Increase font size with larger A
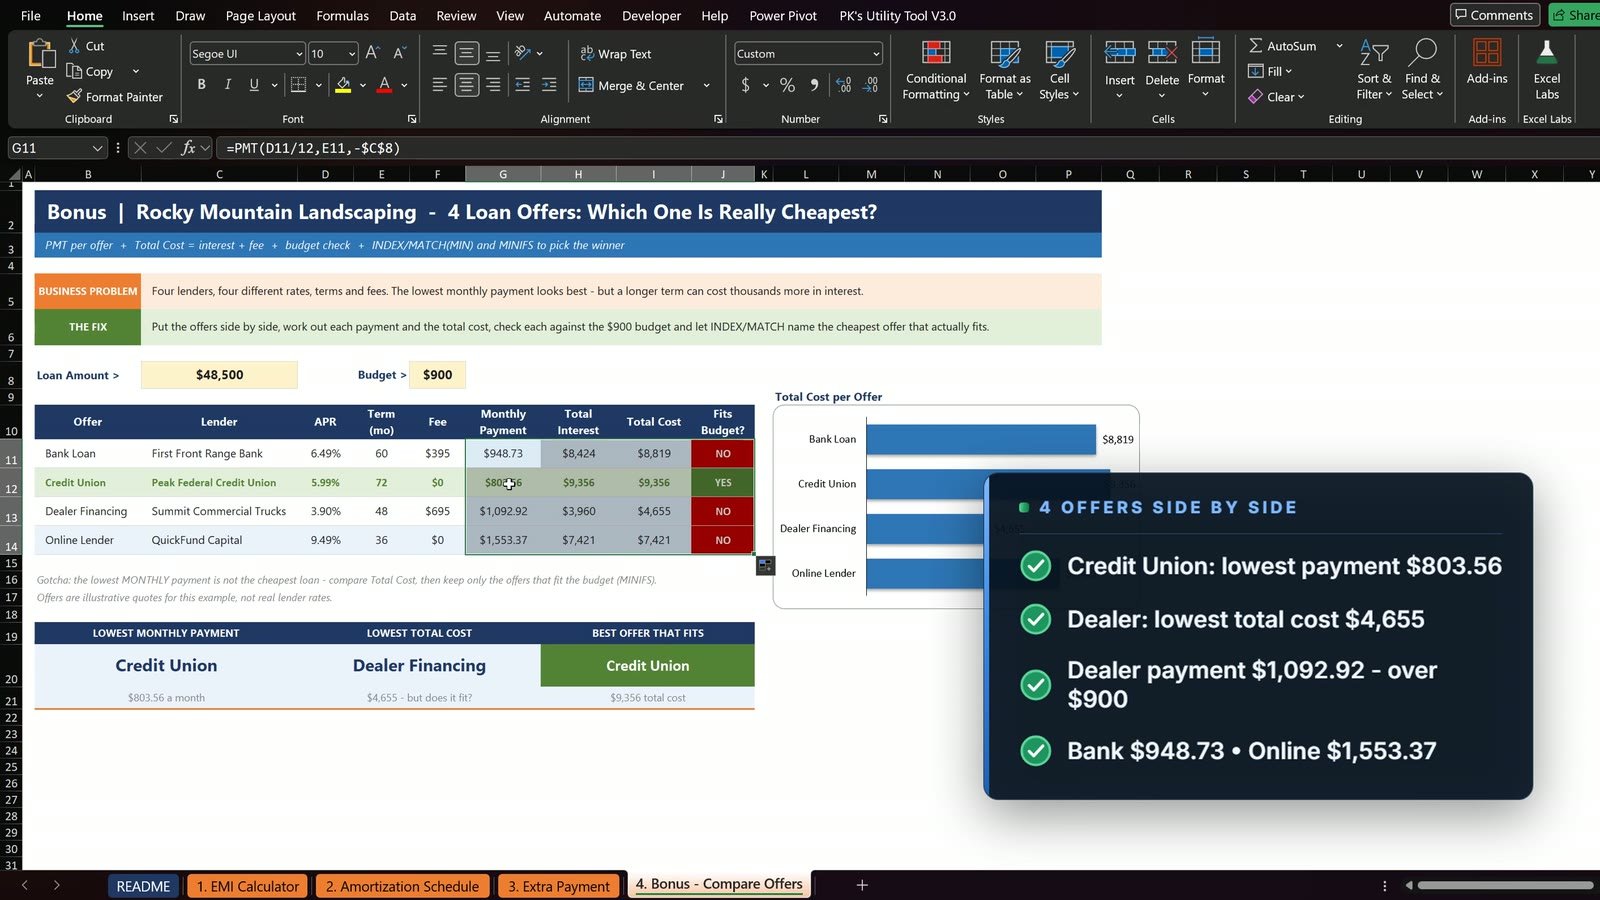This screenshot has width=1600, height=900. click(372, 53)
